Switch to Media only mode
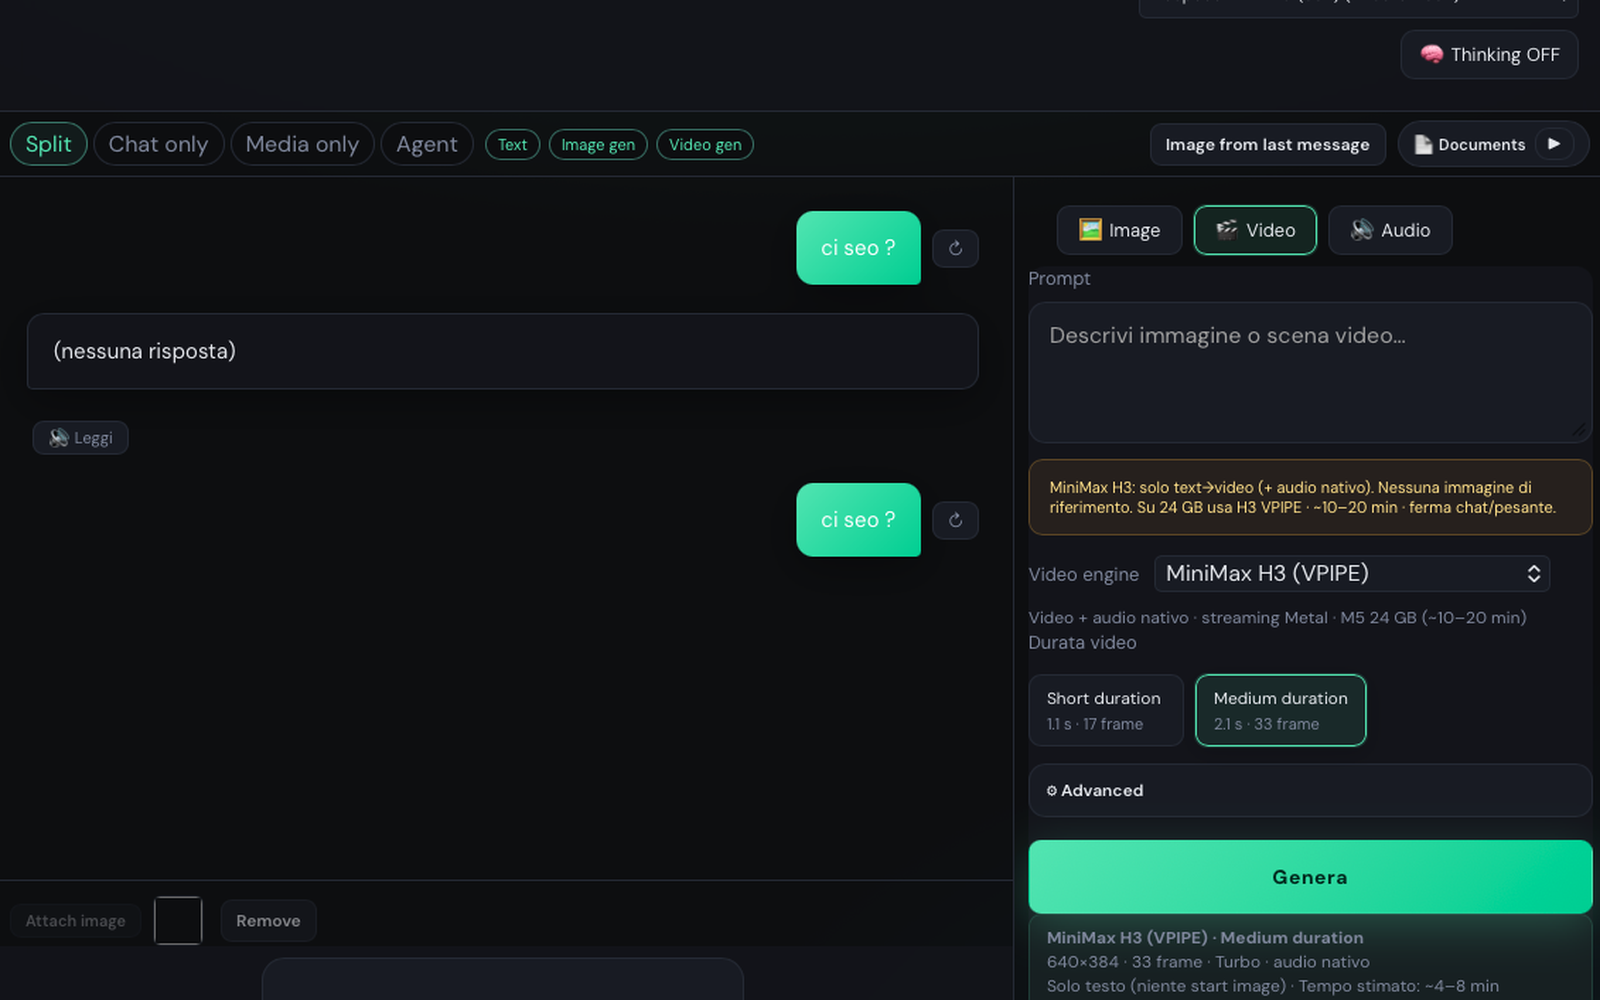The width and height of the screenshot is (1600, 1000). [302, 144]
